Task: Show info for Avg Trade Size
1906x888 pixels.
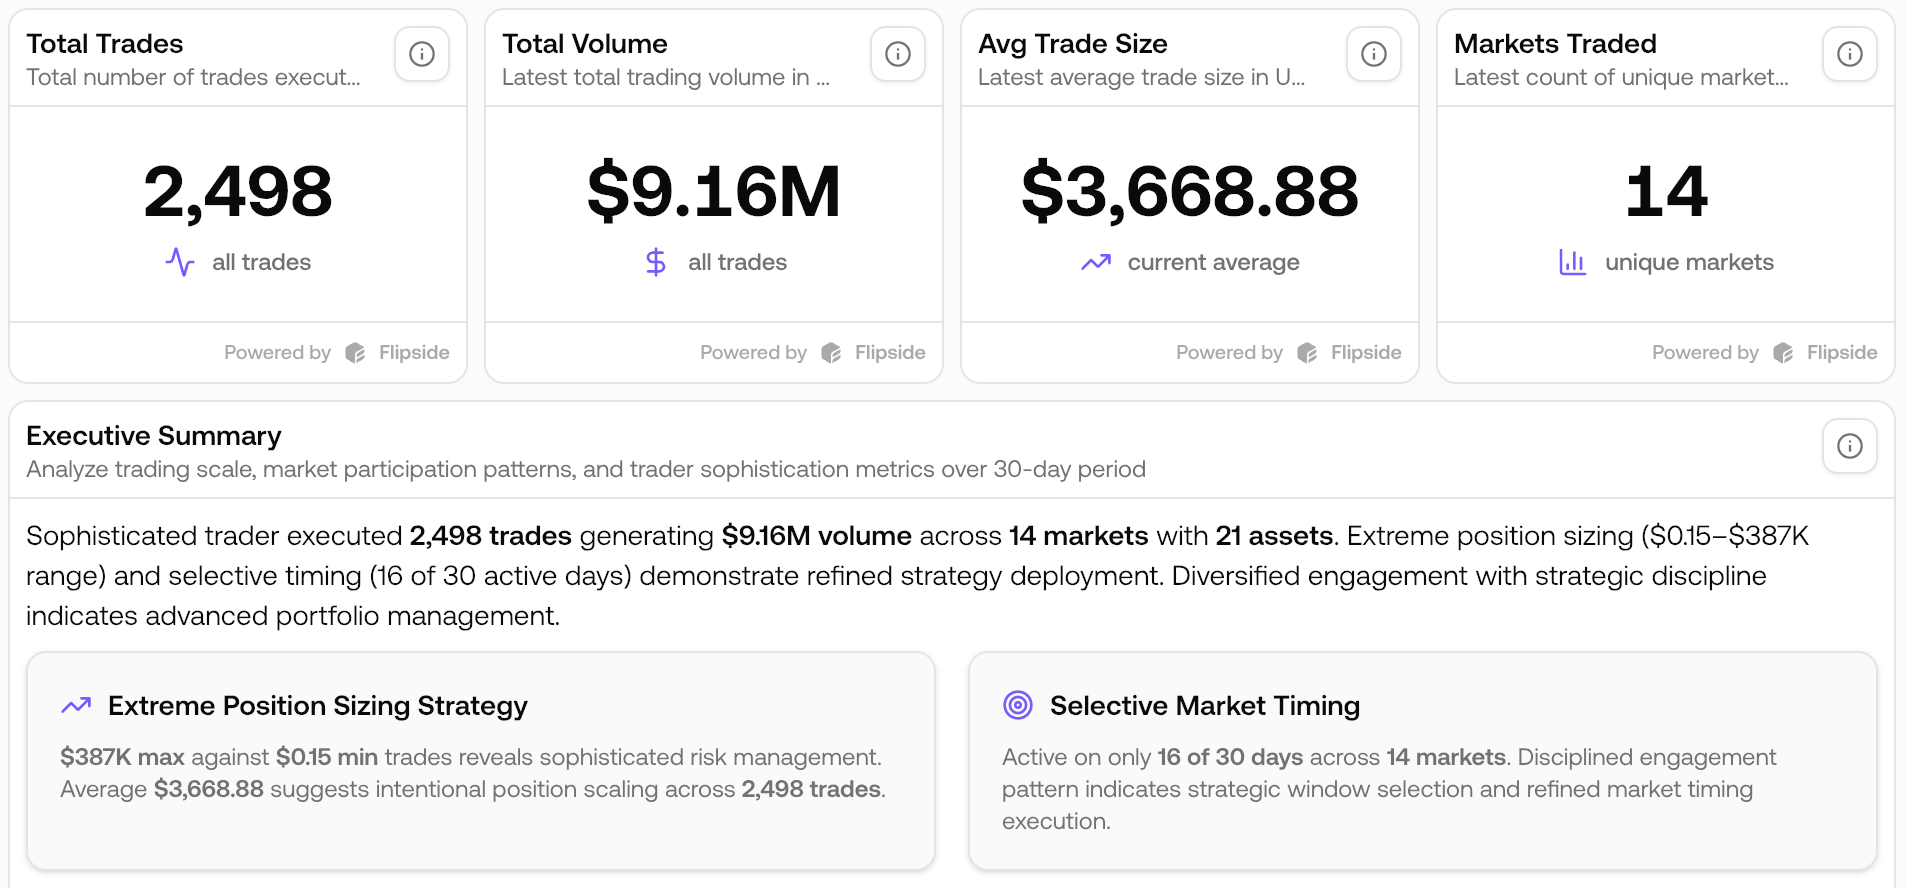Action: pyautogui.click(x=1374, y=54)
